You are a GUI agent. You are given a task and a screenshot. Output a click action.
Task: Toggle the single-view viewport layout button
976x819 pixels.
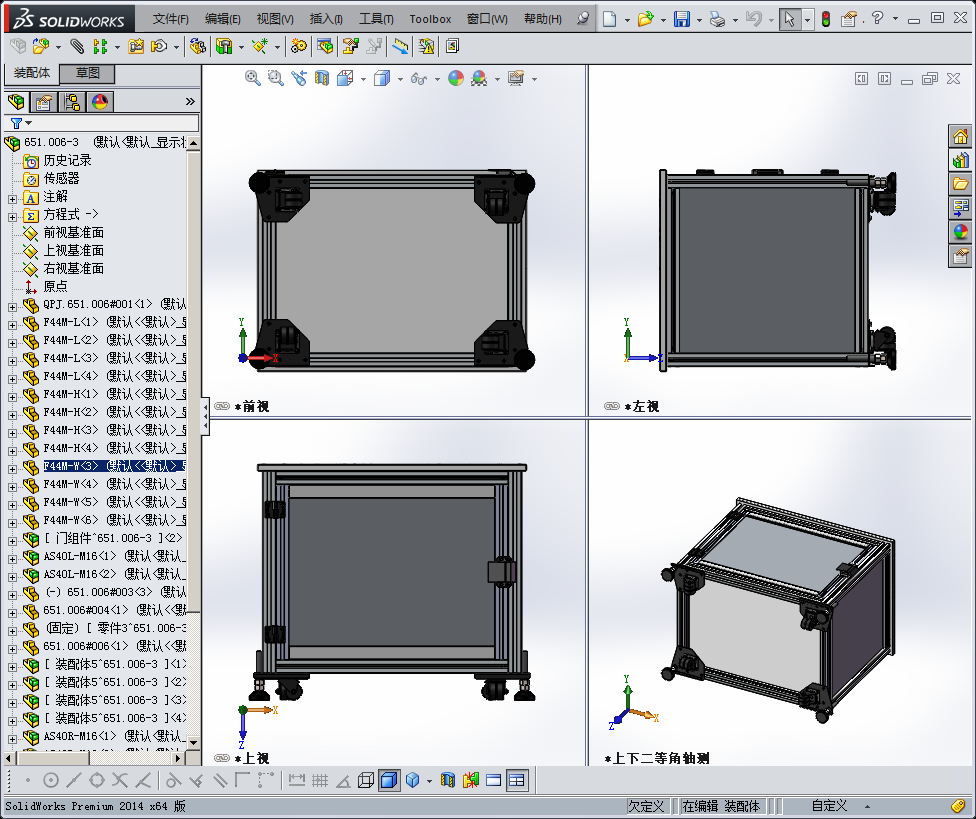tap(494, 780)
